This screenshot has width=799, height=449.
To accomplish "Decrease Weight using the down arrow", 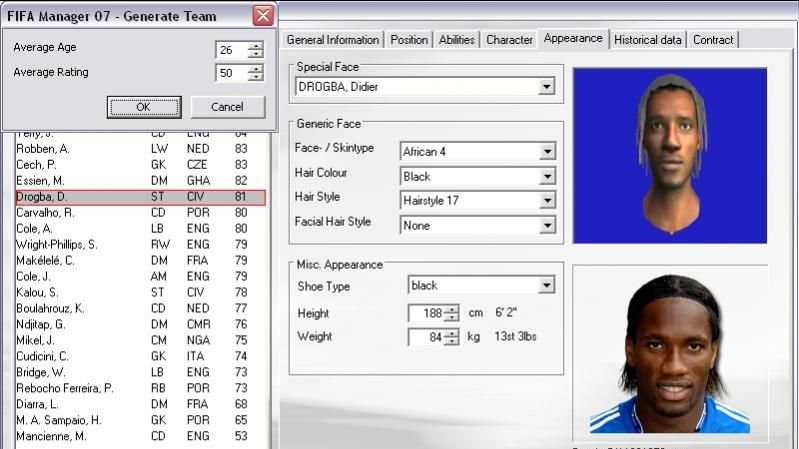I will click(x=451, y=341).
